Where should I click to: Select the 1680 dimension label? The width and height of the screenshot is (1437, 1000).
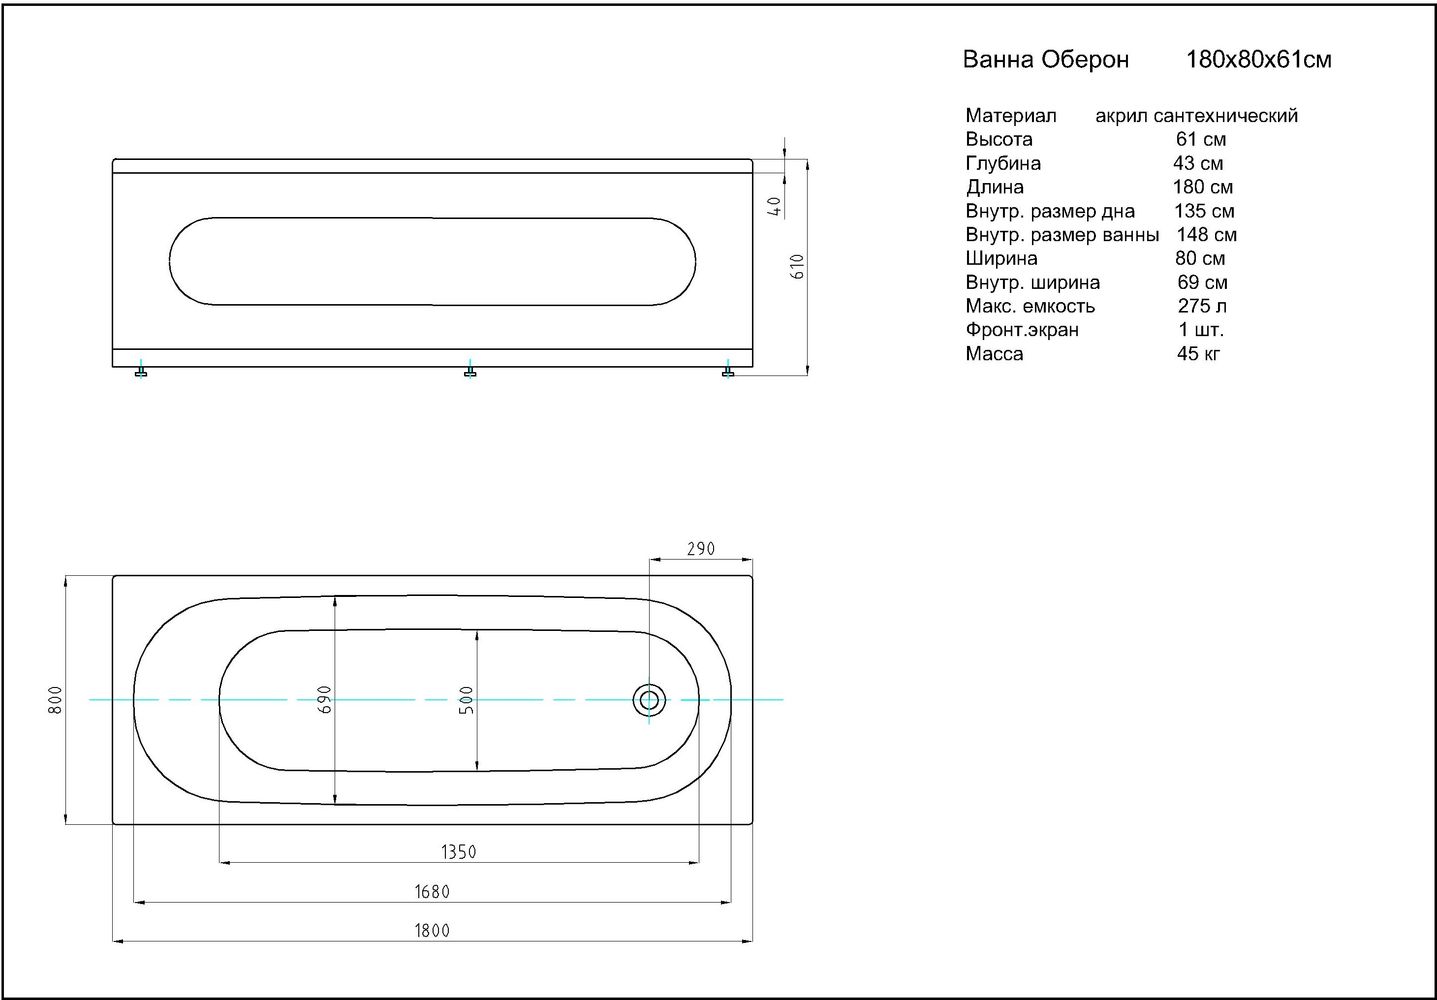(432, 891)
